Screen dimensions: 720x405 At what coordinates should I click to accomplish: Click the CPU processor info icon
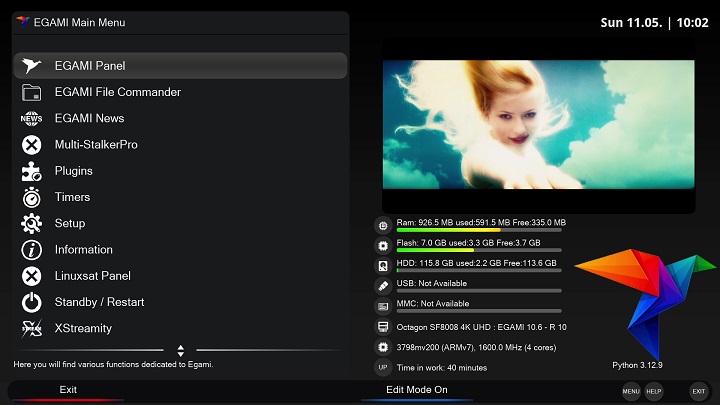[x=382, y=347]
